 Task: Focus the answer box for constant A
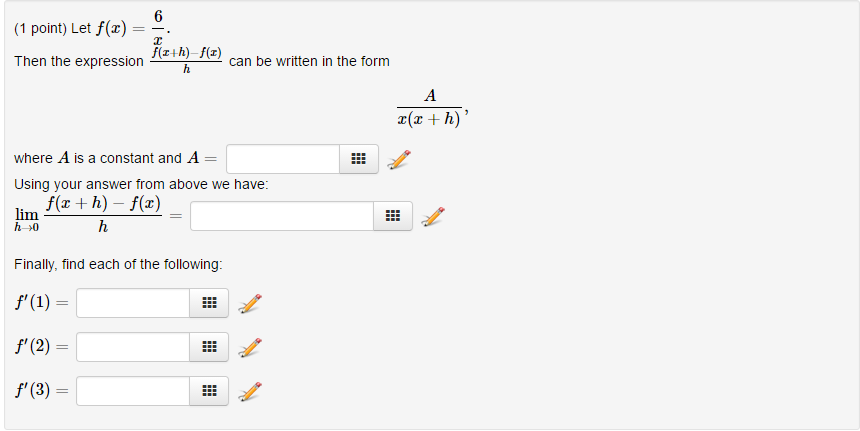tap(283, 159)
